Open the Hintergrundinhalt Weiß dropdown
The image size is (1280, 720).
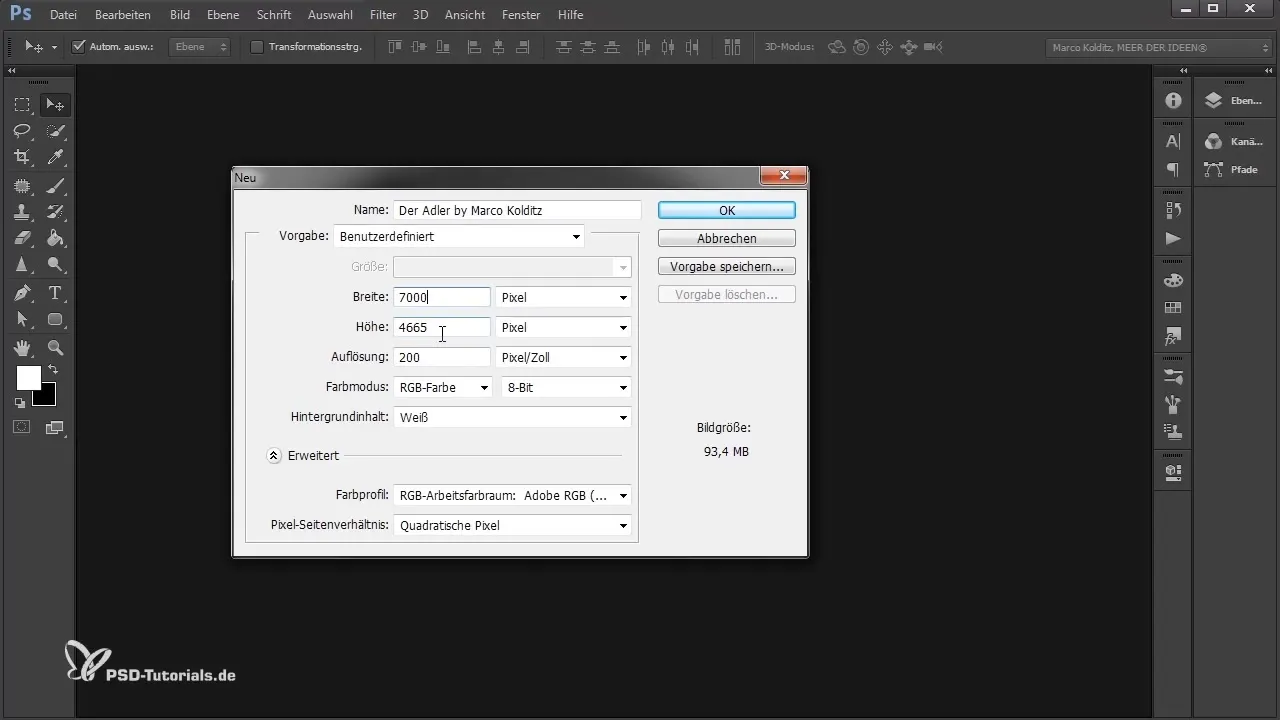[512, 417]
